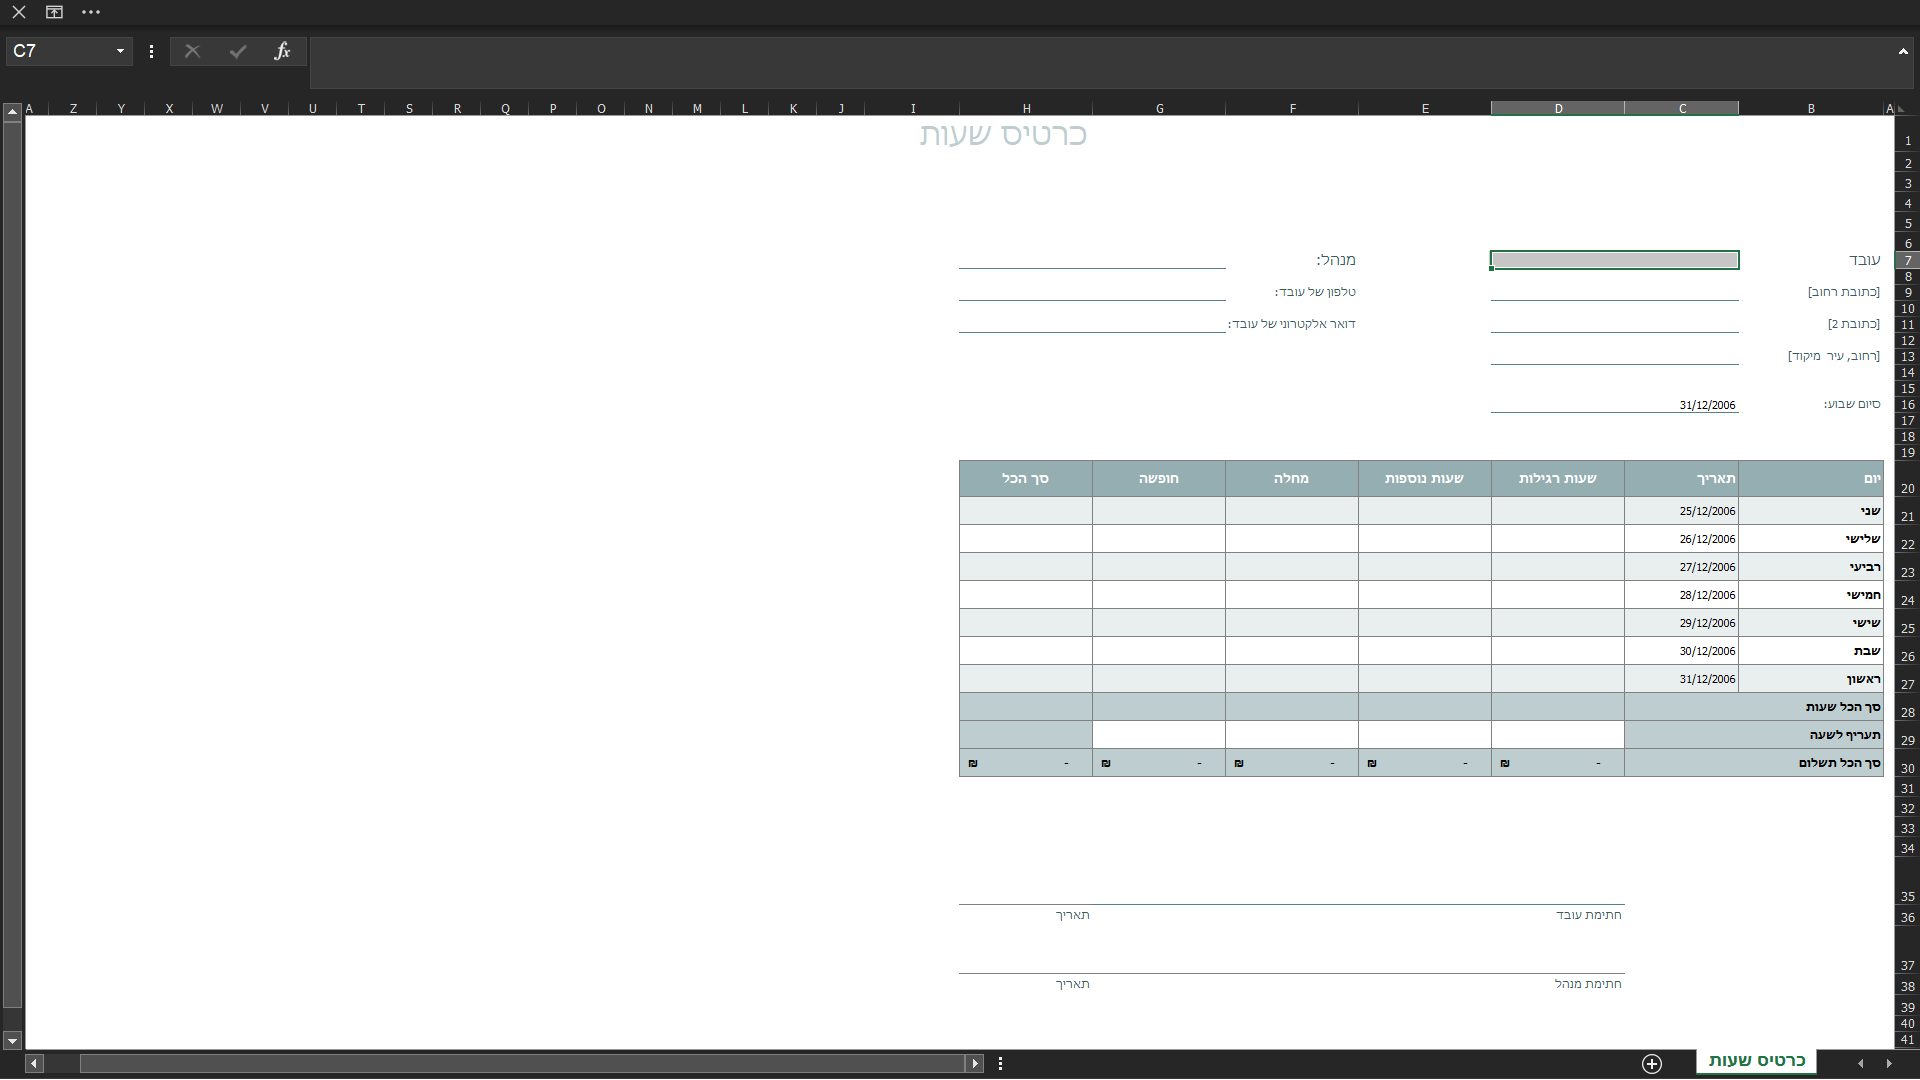Image resolution: width=1920 pixels, height=1080 pixels.
Task: Open the three-dot more options menu
Action: [91, 12]
